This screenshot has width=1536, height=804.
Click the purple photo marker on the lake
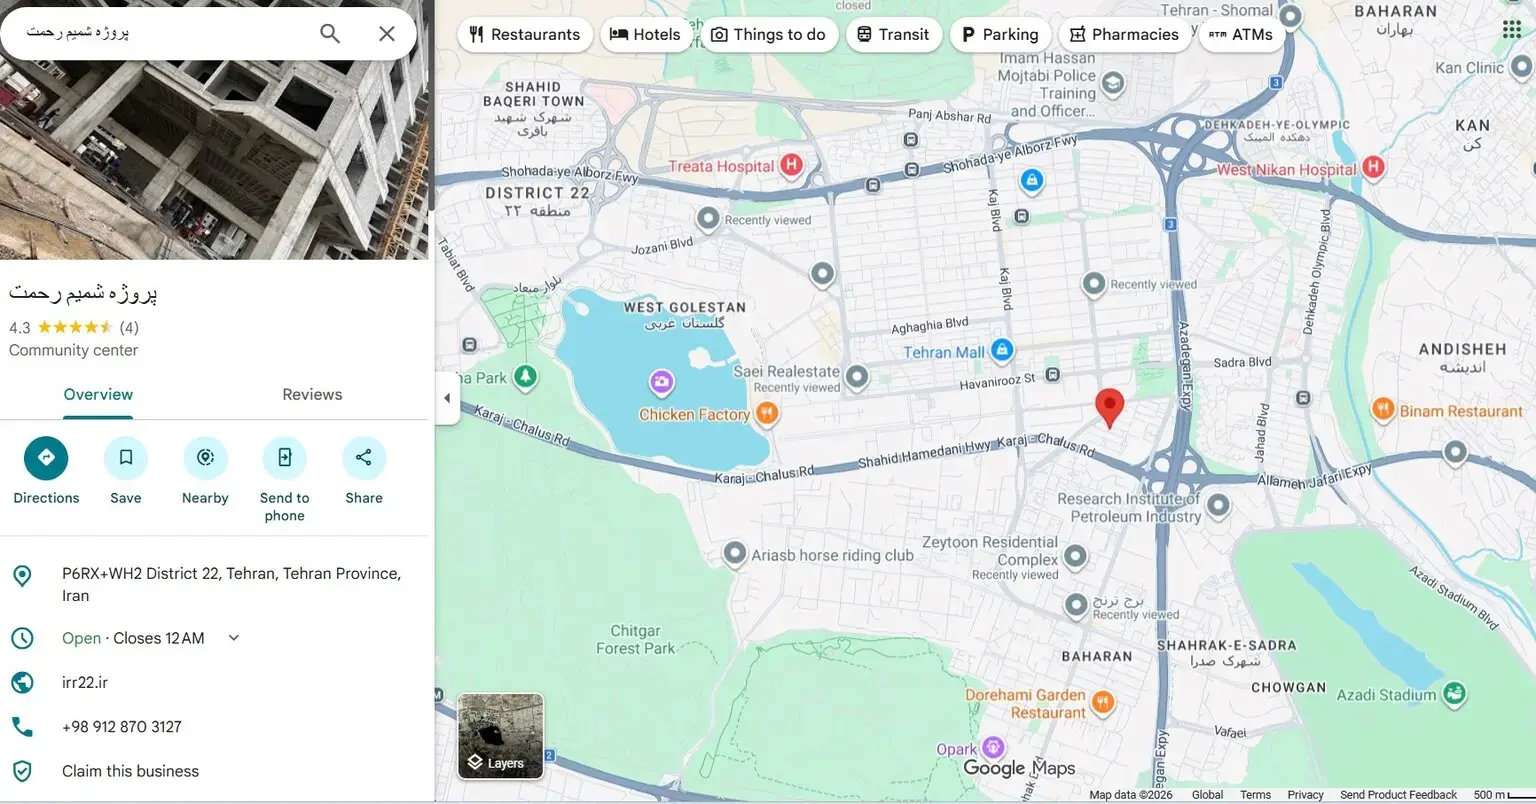pos(661,382)
